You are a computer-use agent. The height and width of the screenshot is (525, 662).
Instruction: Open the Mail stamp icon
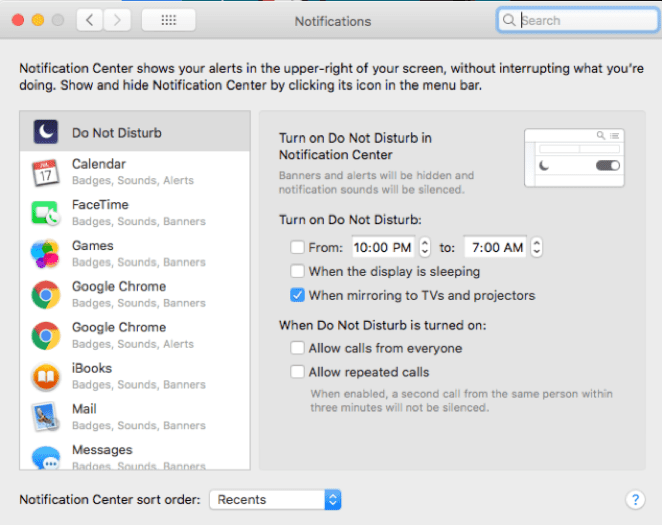pyautogui.click(x=45, y=417)
